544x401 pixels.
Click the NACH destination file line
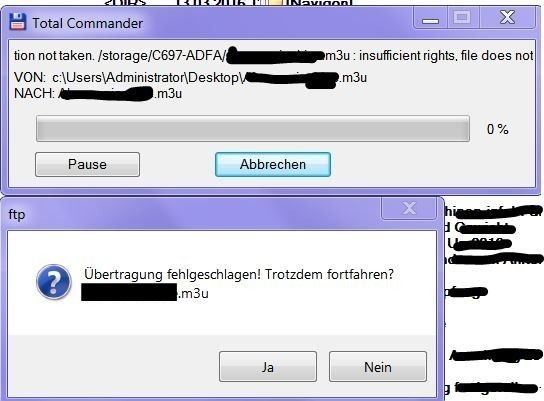click(x=98, y=94)
